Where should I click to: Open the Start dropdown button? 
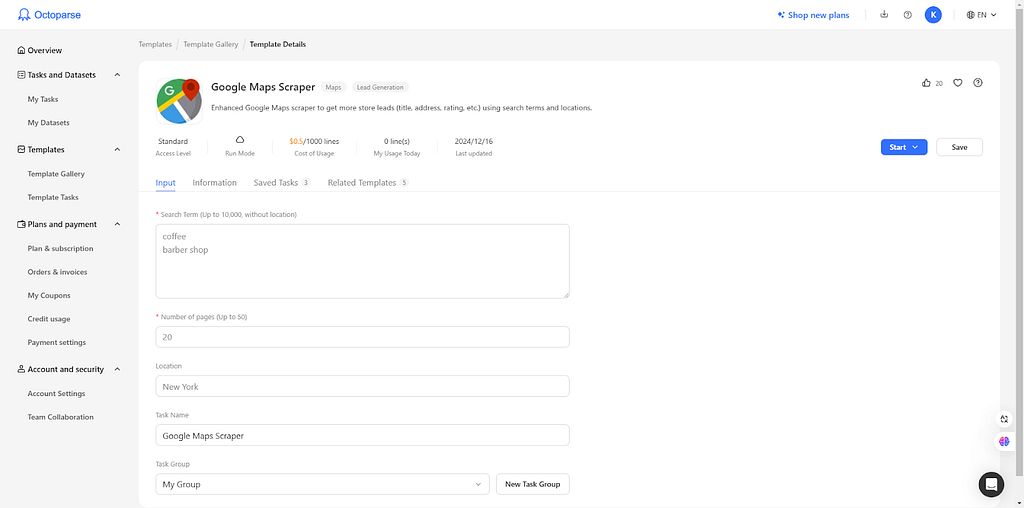(x=904, y=147)
